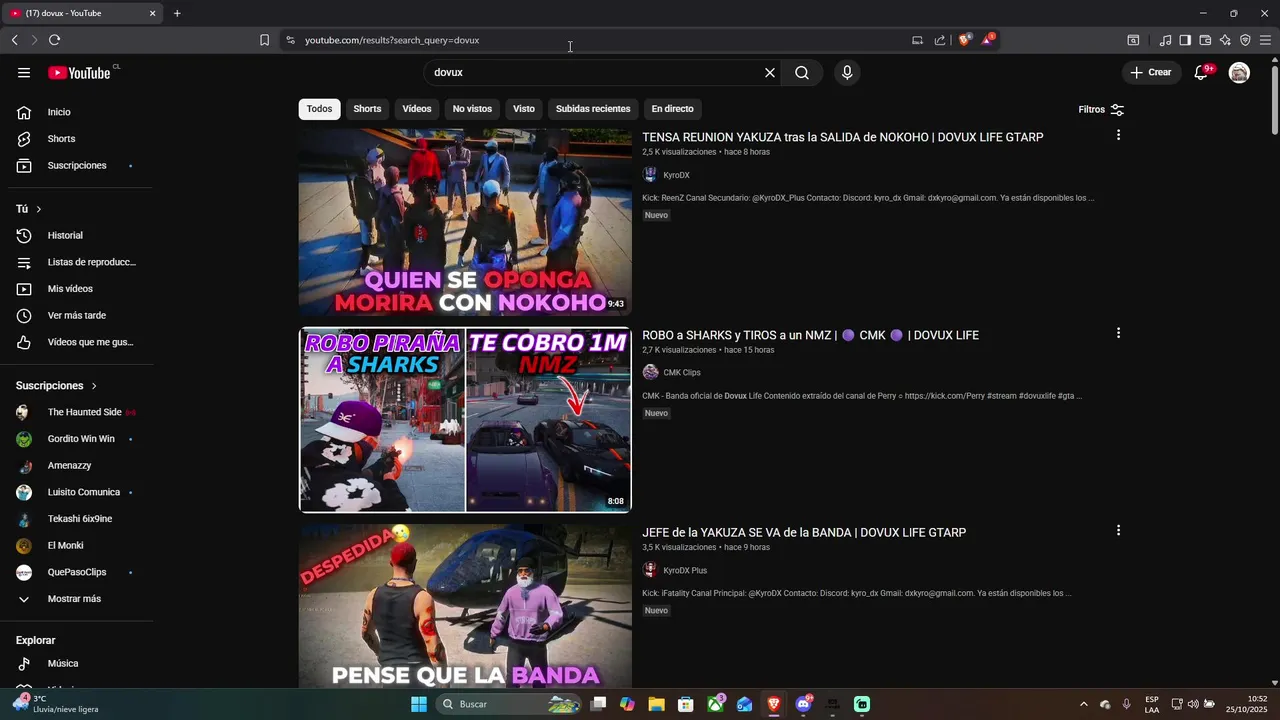
Task: Open the YouTube hamburger guide menu
Action: (x=24, y=72)
